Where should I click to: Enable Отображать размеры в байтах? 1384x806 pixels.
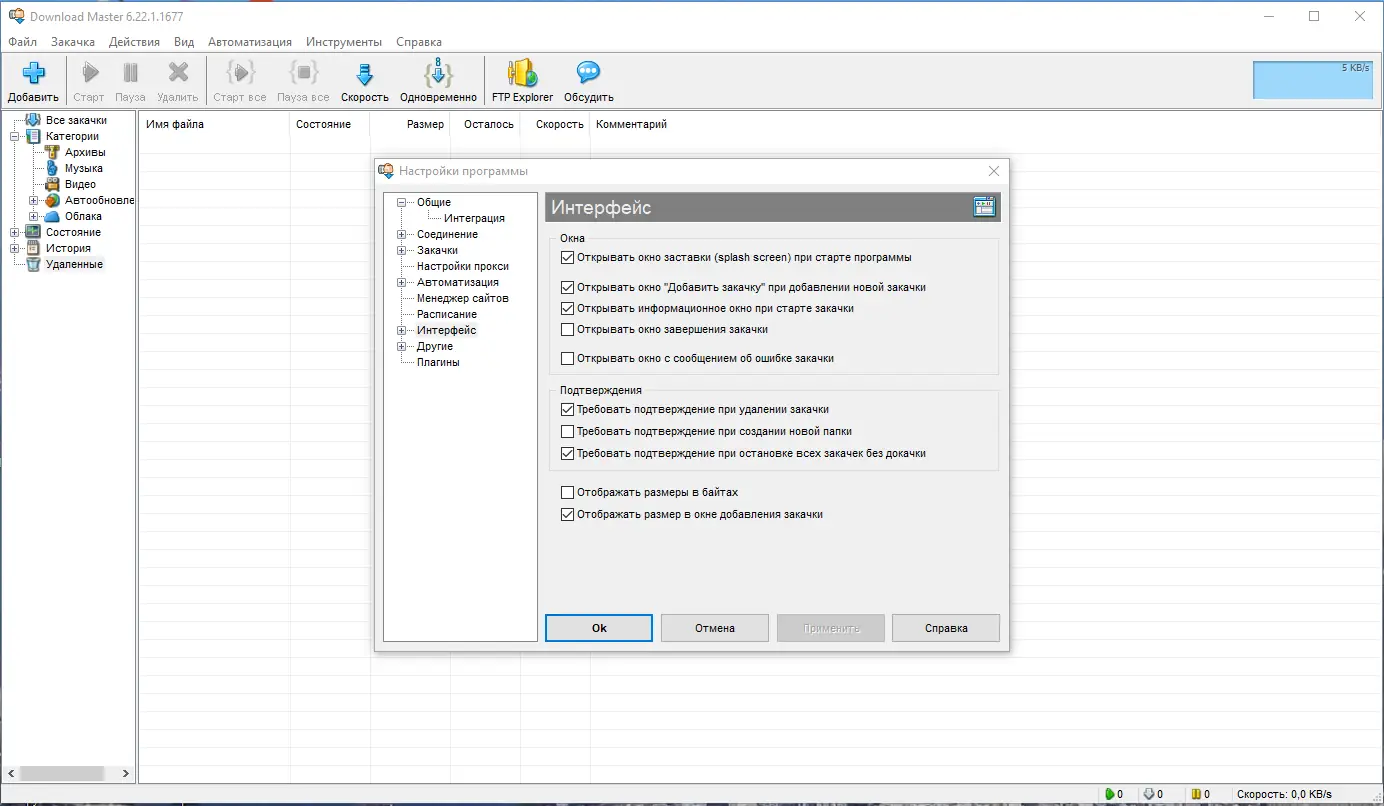coord(568,492)
